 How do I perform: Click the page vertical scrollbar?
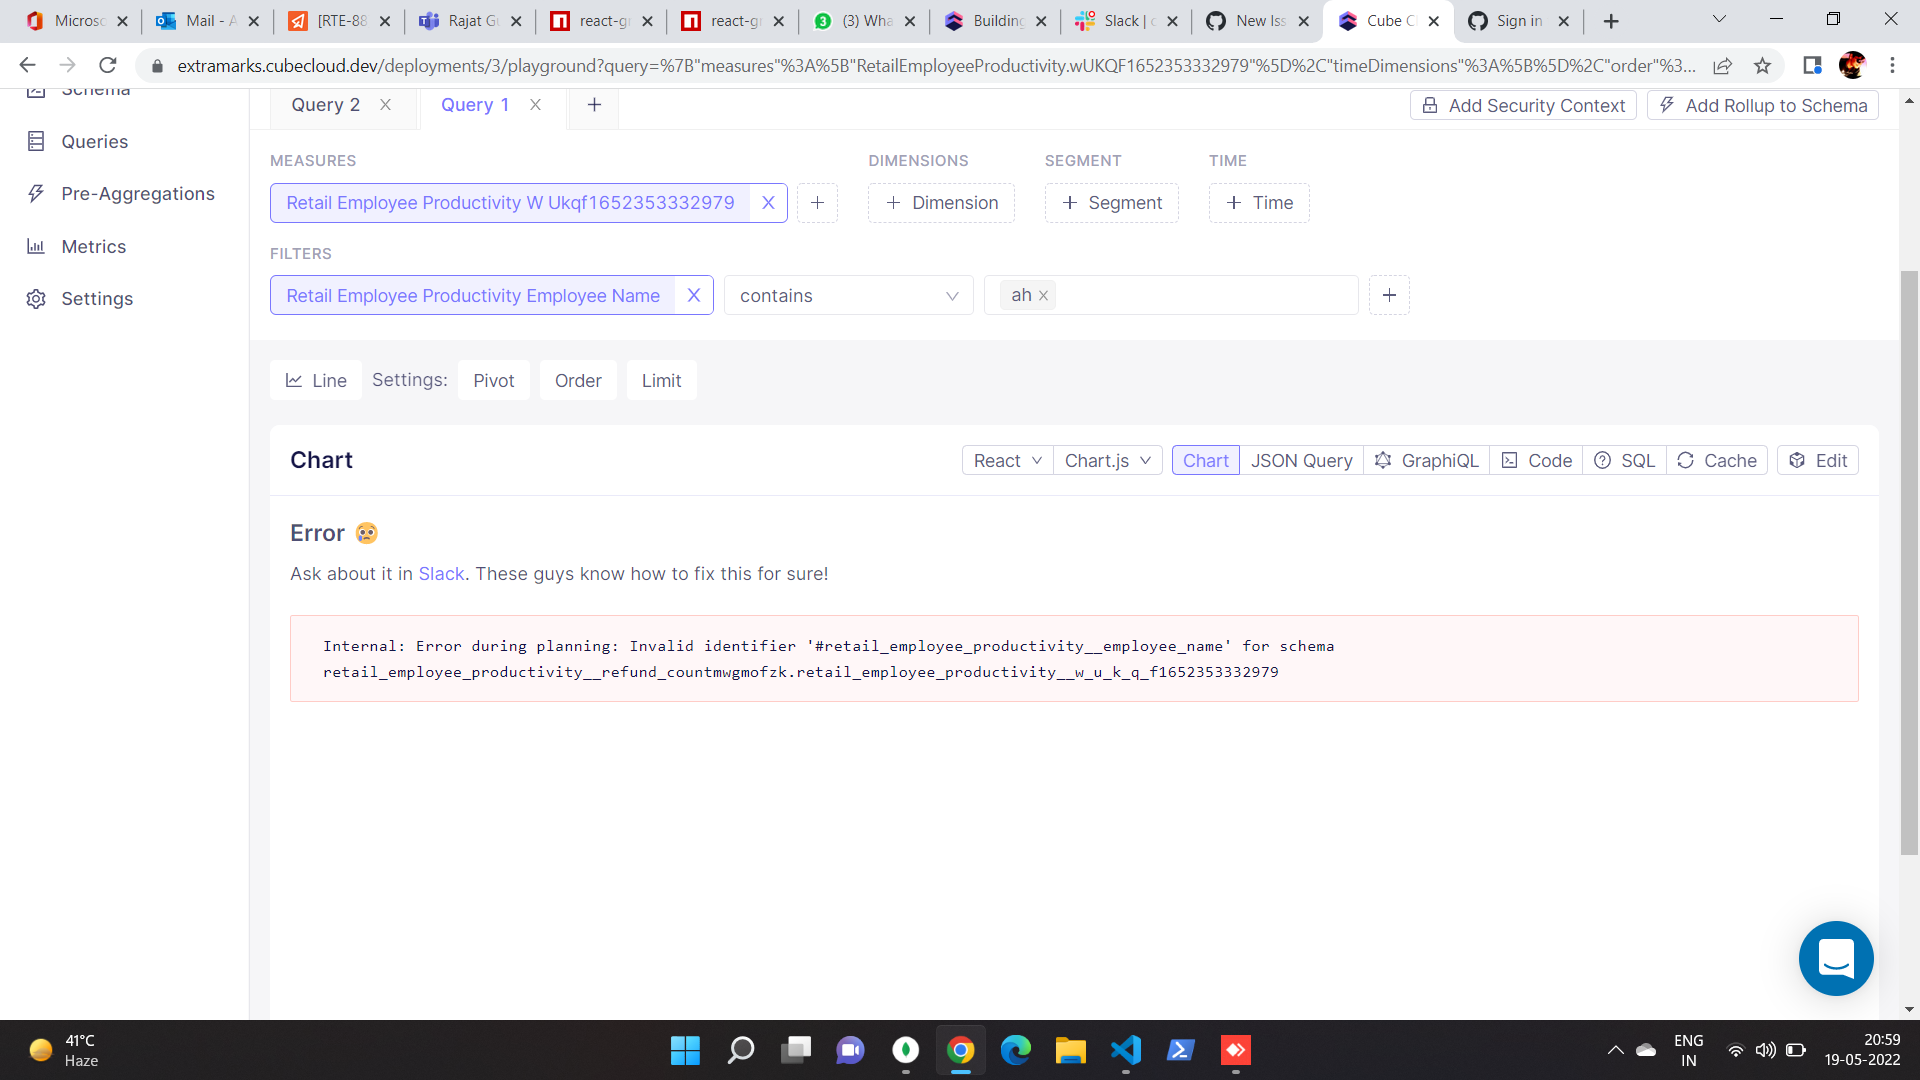click(1909, 560)
